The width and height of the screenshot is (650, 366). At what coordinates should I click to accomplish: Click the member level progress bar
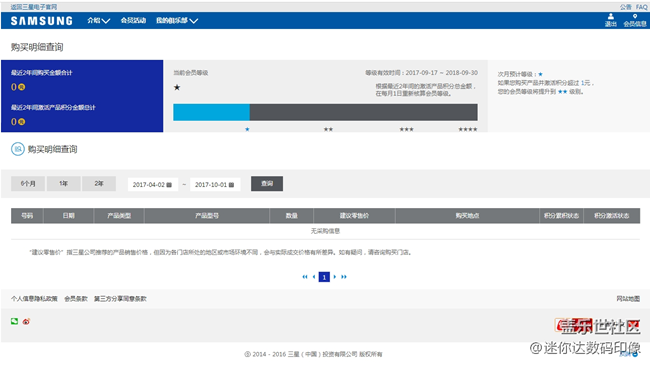point(325,112)
